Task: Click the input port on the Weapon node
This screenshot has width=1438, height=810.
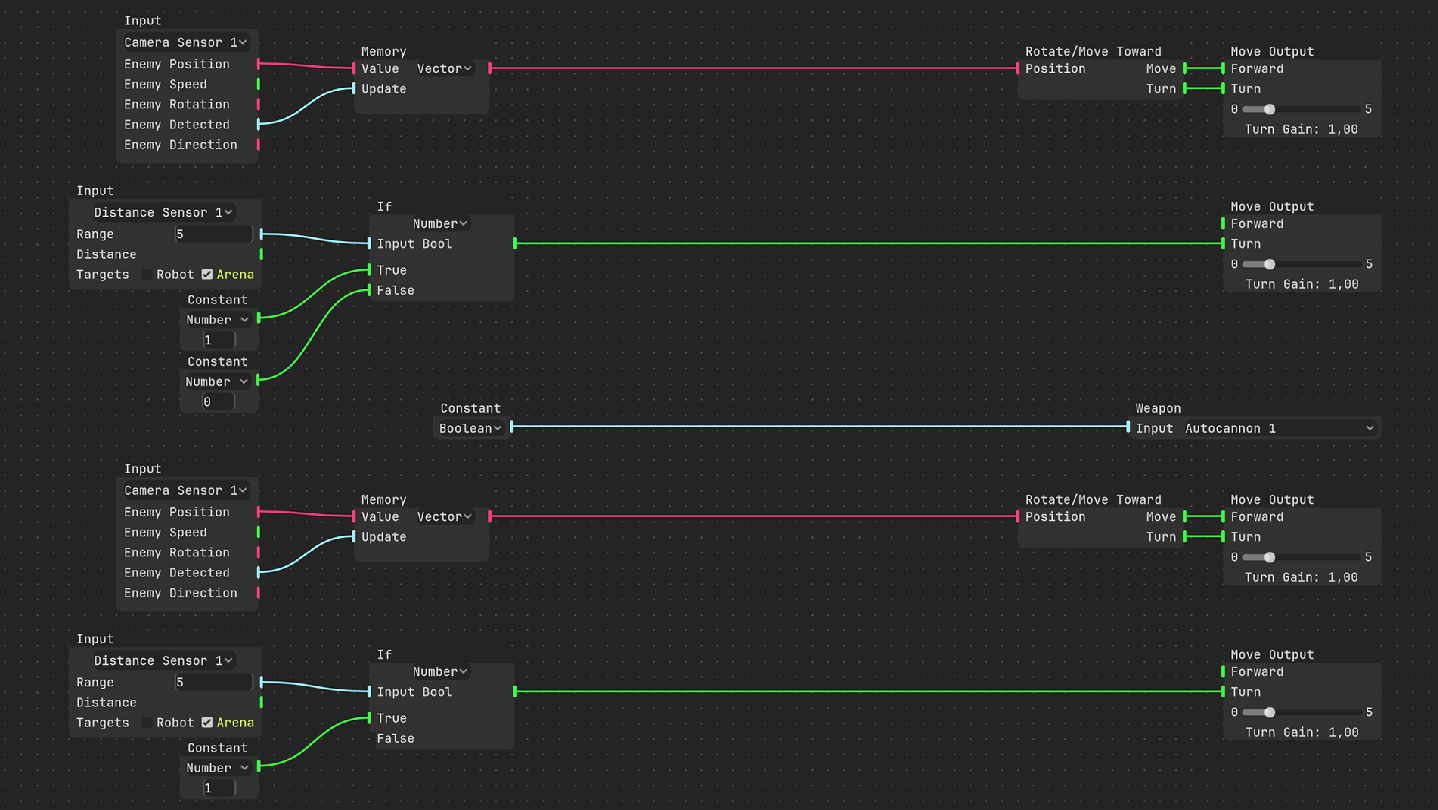Action: click(x=1129, y=427)
